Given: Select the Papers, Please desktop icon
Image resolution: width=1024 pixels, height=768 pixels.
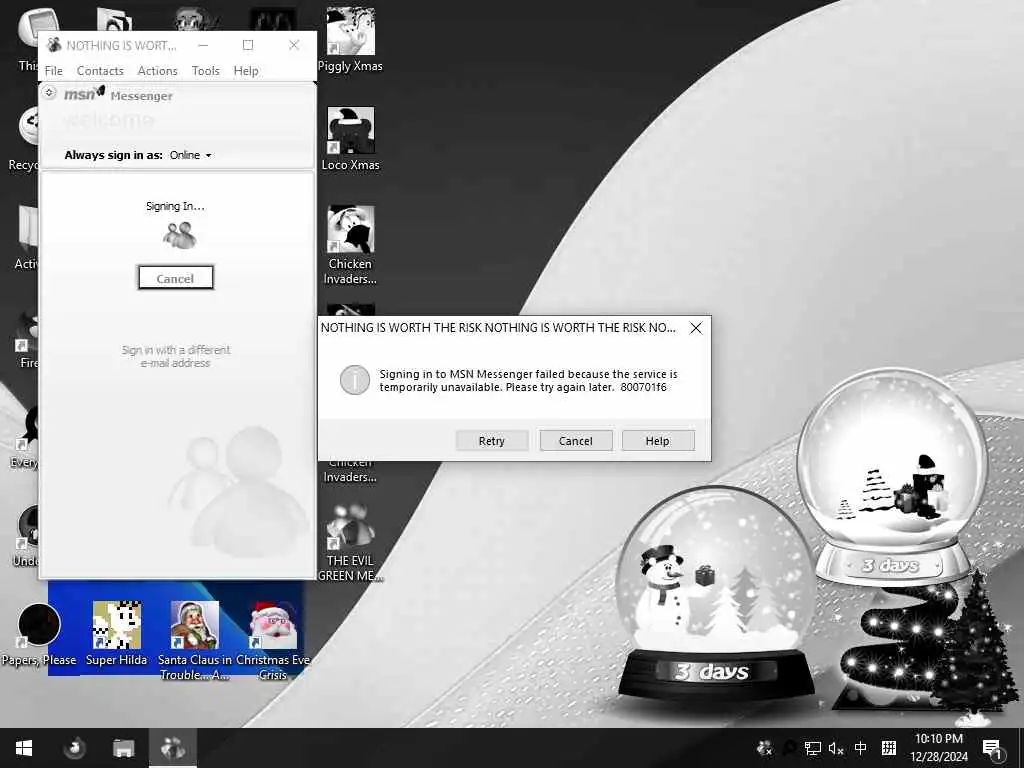Looking at the screenshot, I should (39, 635).
